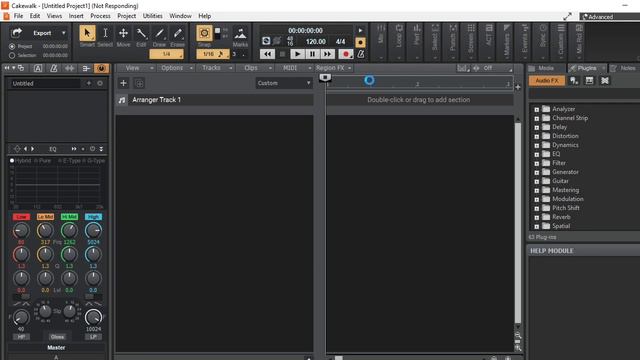This screenshot has height=360, width=640.
Task: Show the track properties icon in inspector
Action: 86,68
